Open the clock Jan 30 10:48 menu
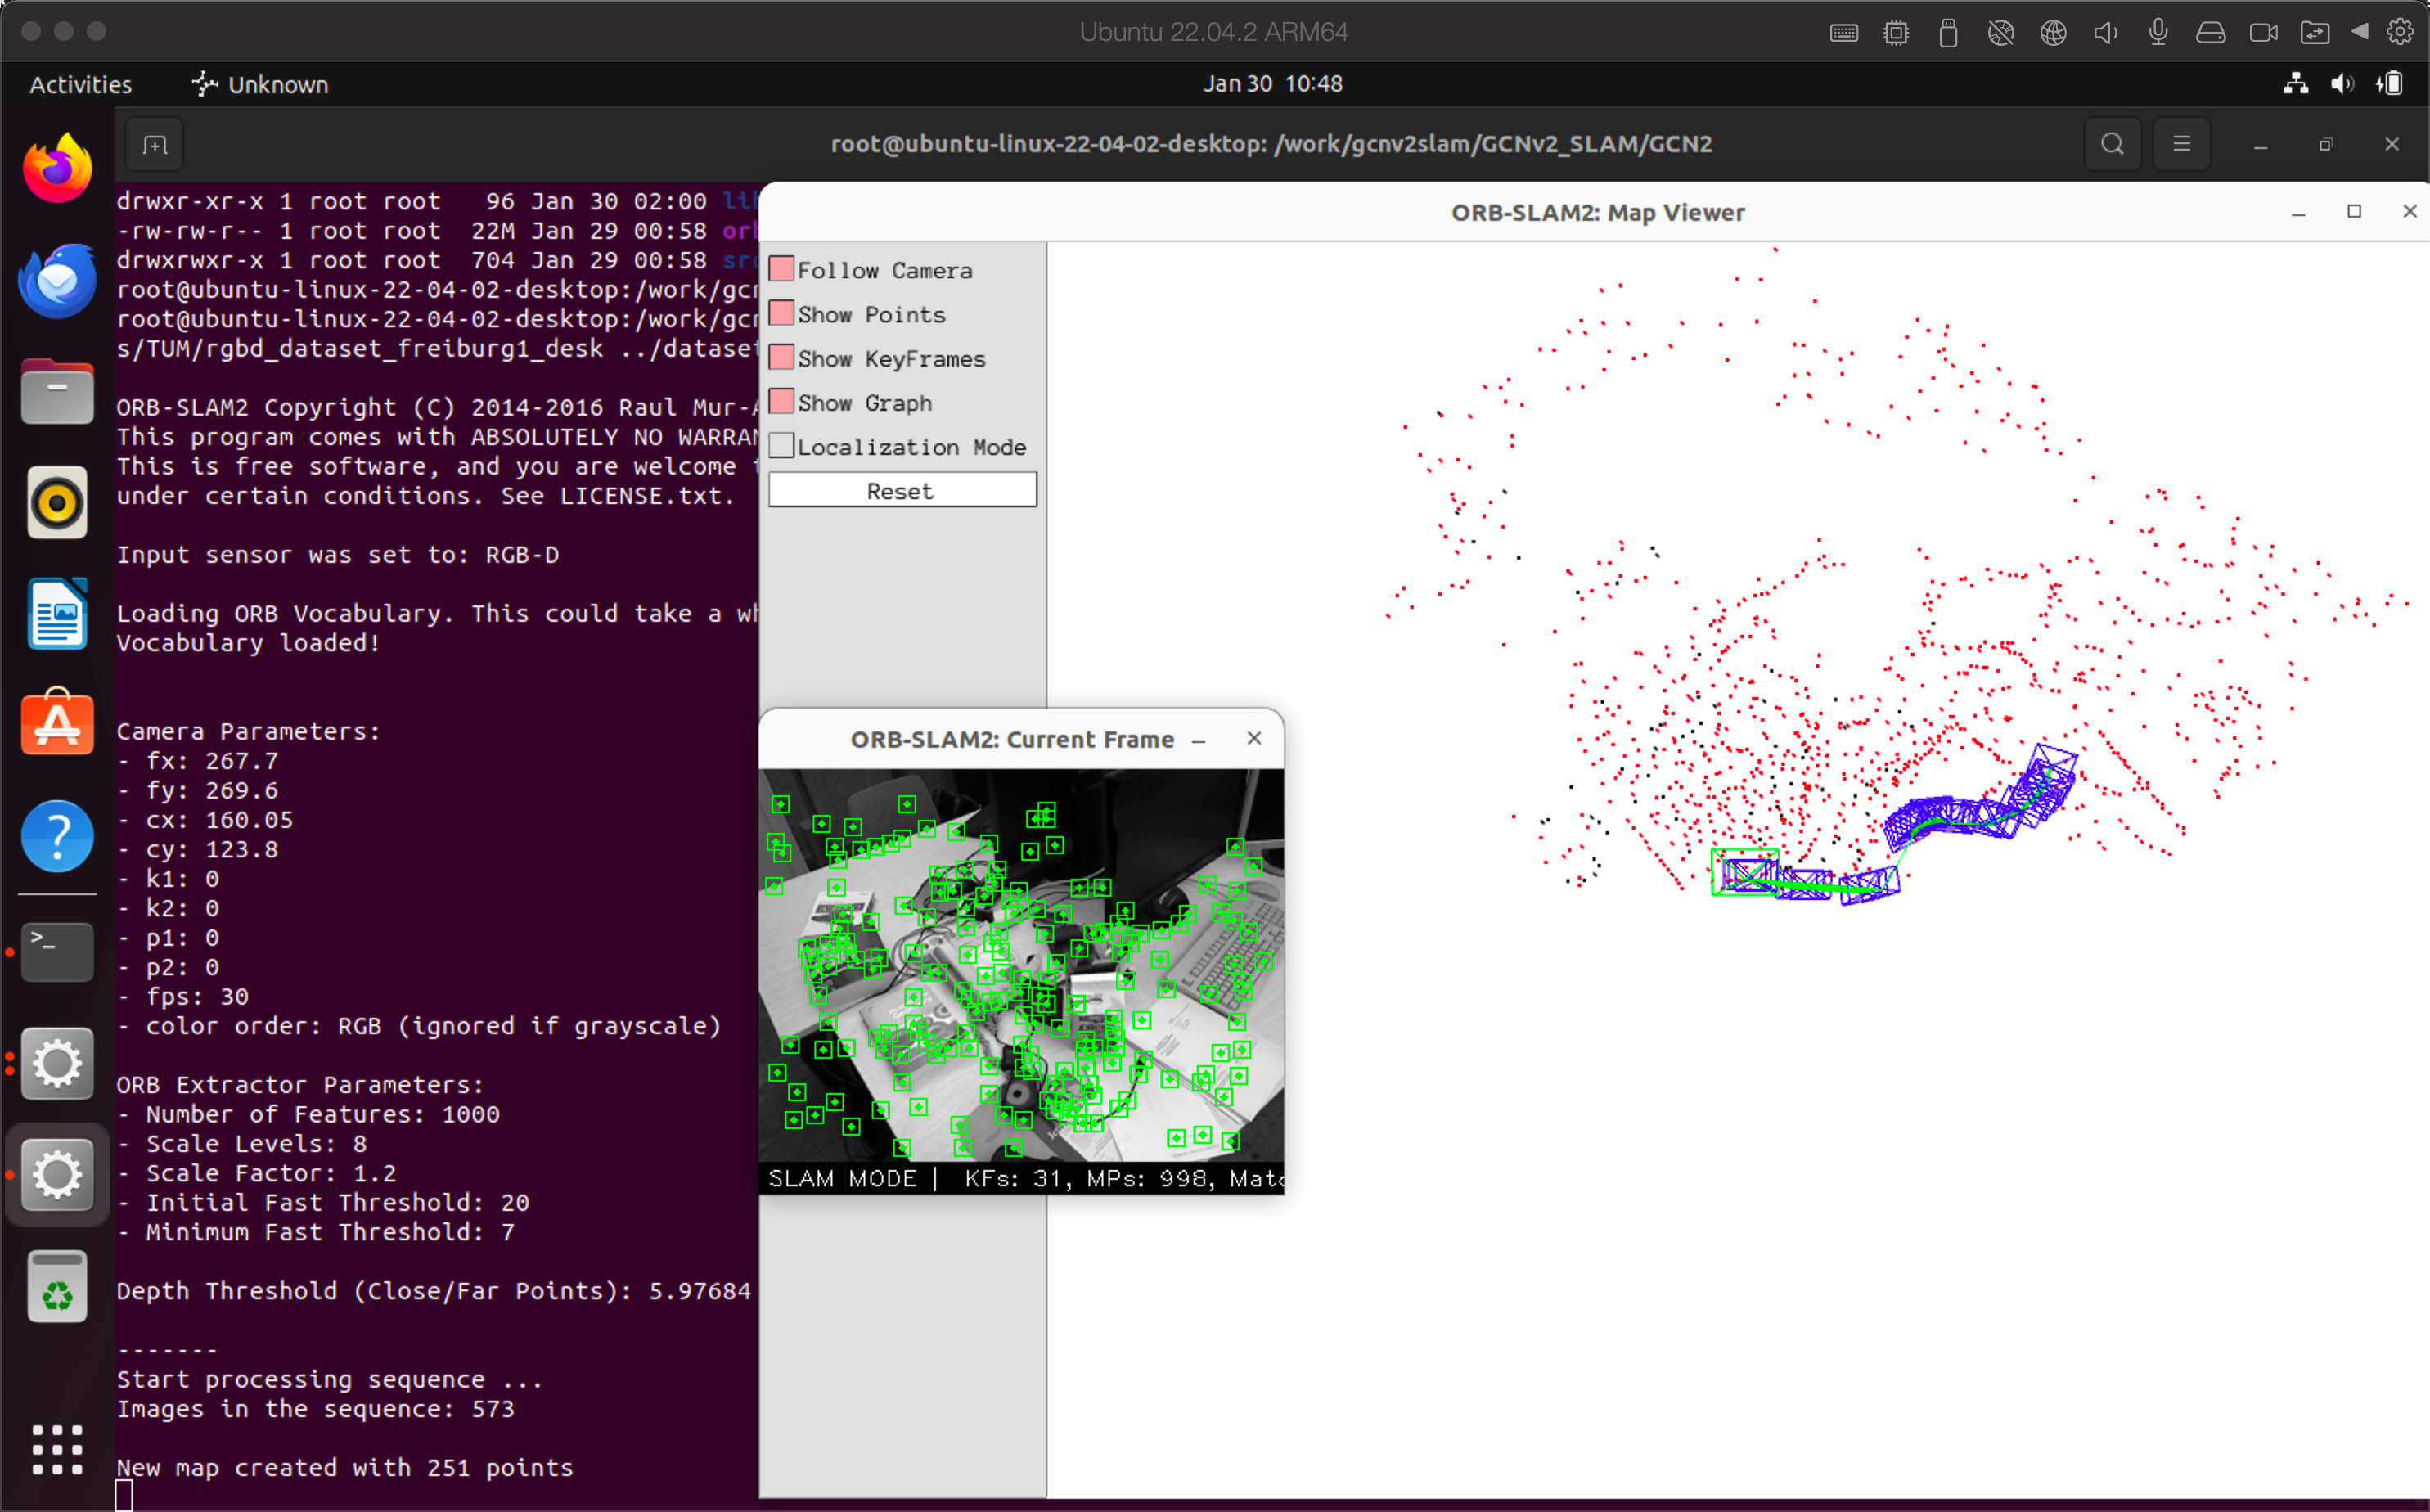The image size is (2430, 1512). (1272, 83)
